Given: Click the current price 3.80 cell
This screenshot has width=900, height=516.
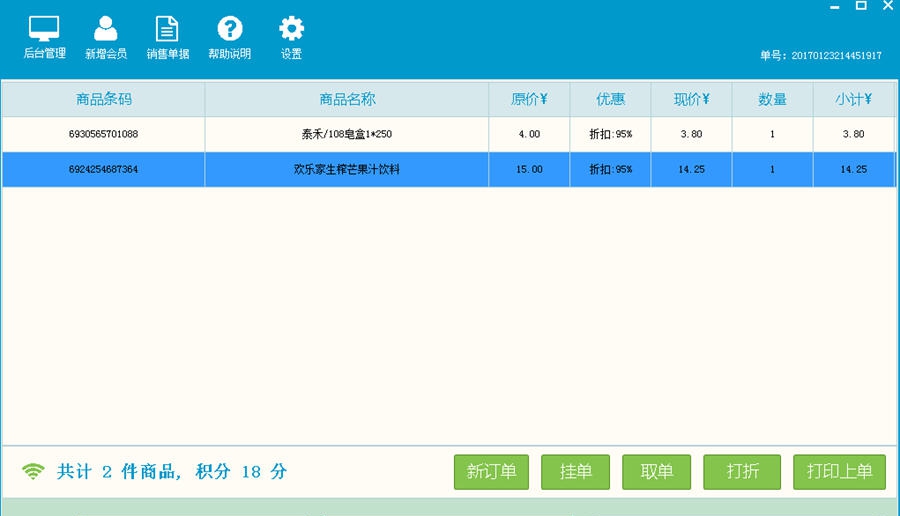Looking at the screenshot, I should [691, 134].
